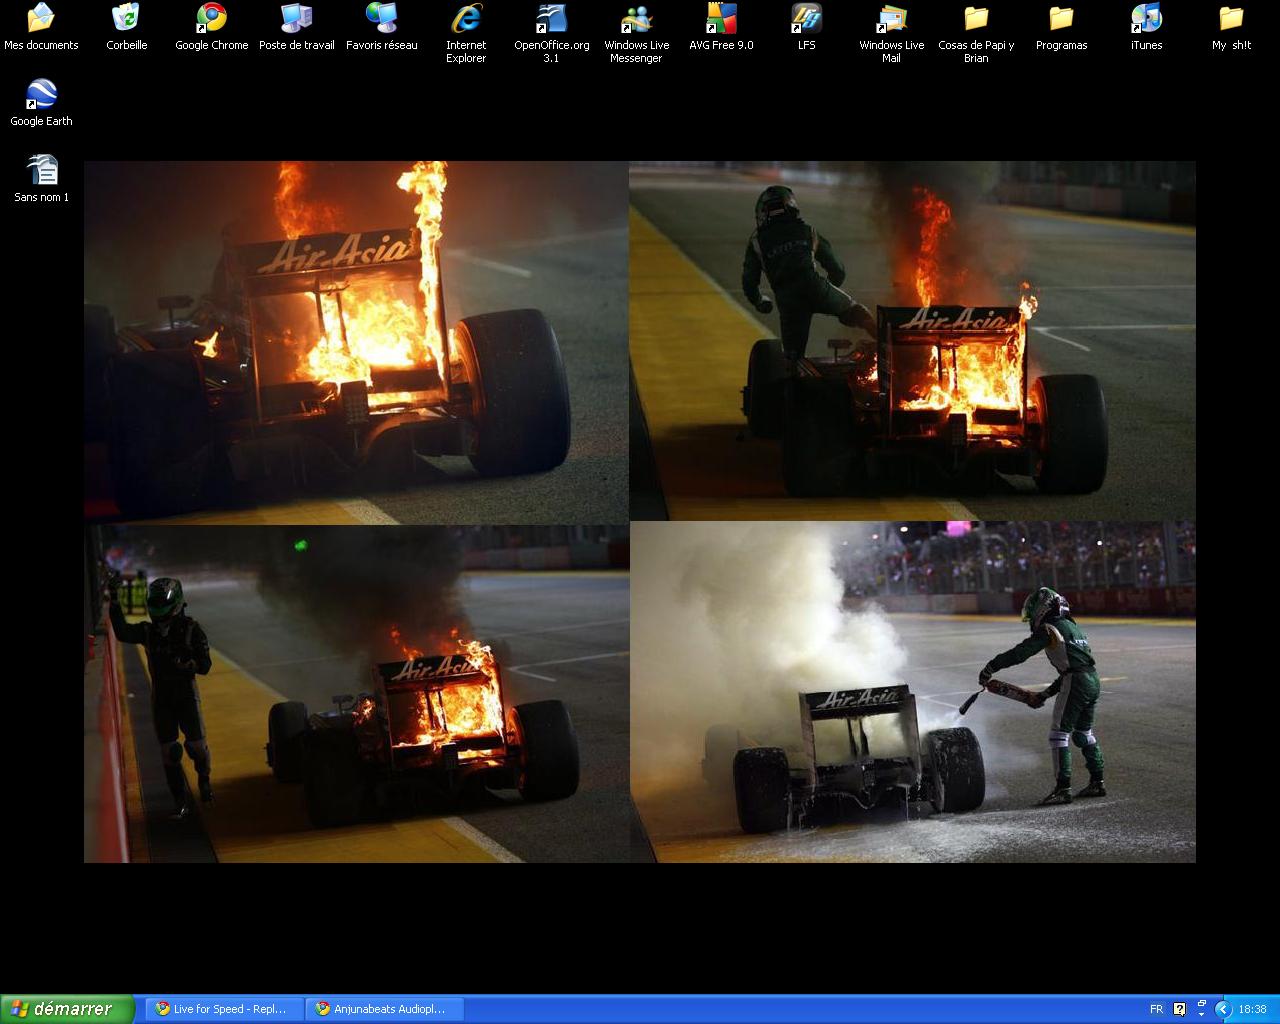Open the démarrer start menu

pyautogui.click(x=67, y=1009)
